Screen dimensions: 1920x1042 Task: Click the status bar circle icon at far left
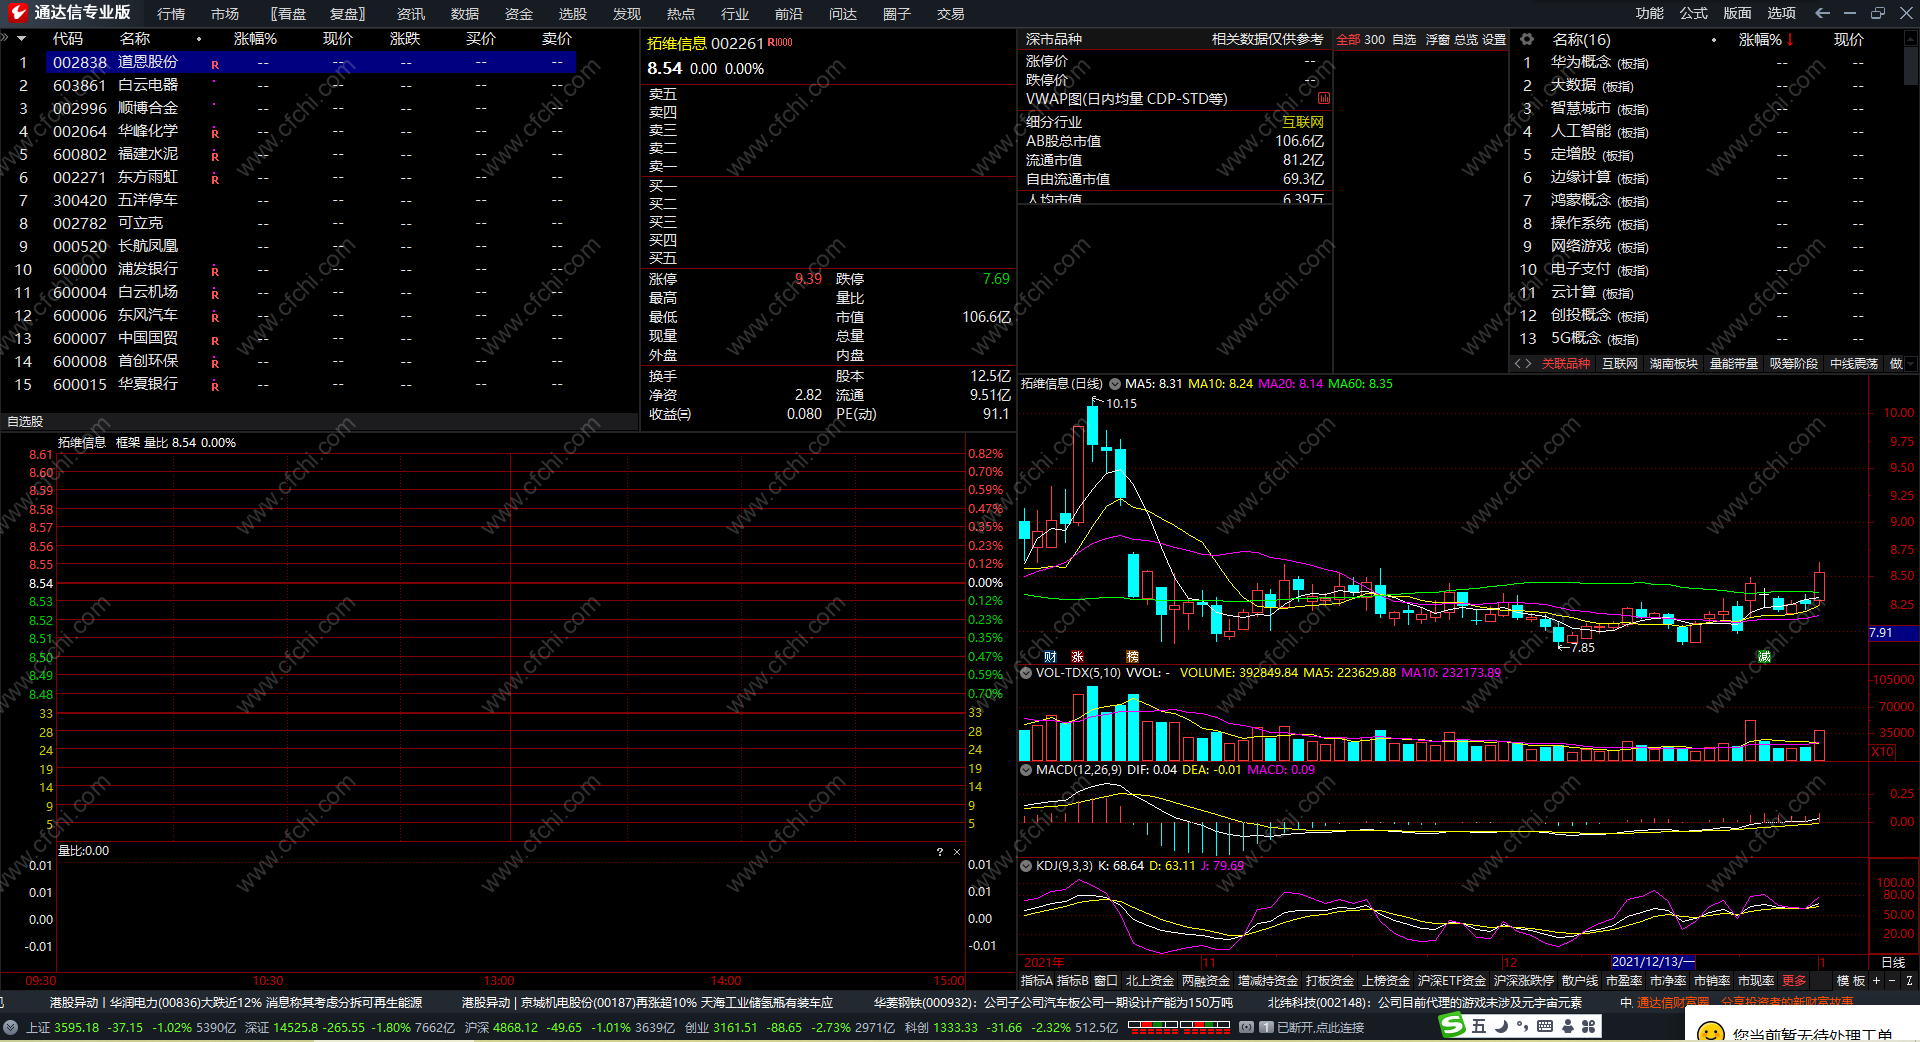pos(10,1027)
